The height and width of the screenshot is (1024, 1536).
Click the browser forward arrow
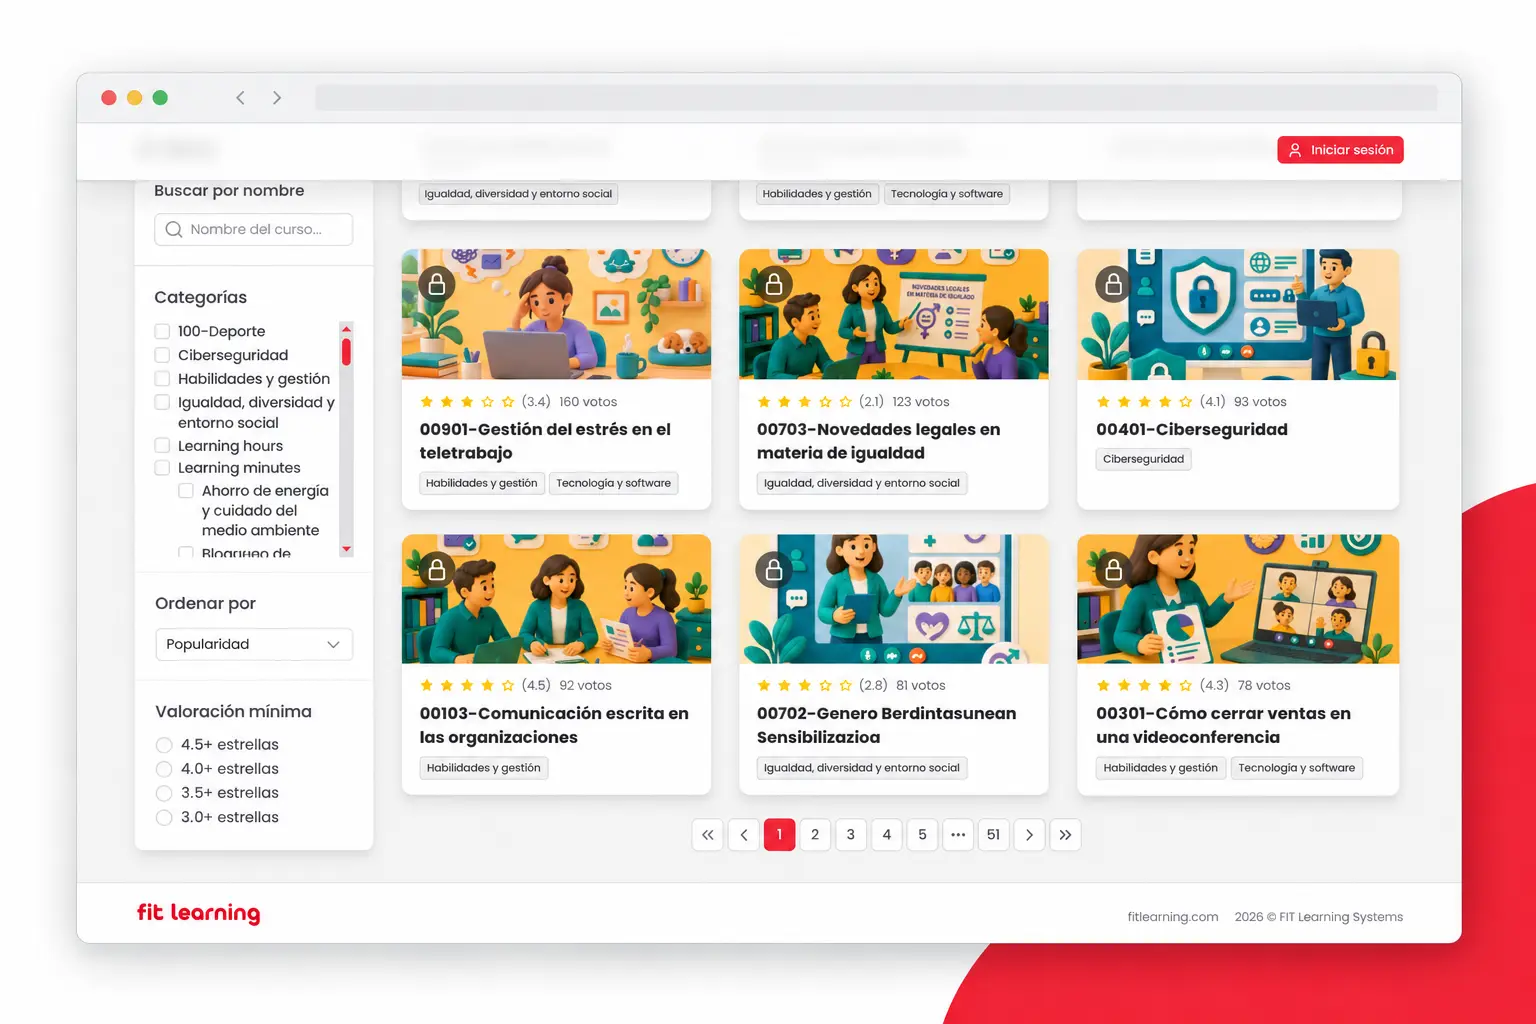pos(277,97)
